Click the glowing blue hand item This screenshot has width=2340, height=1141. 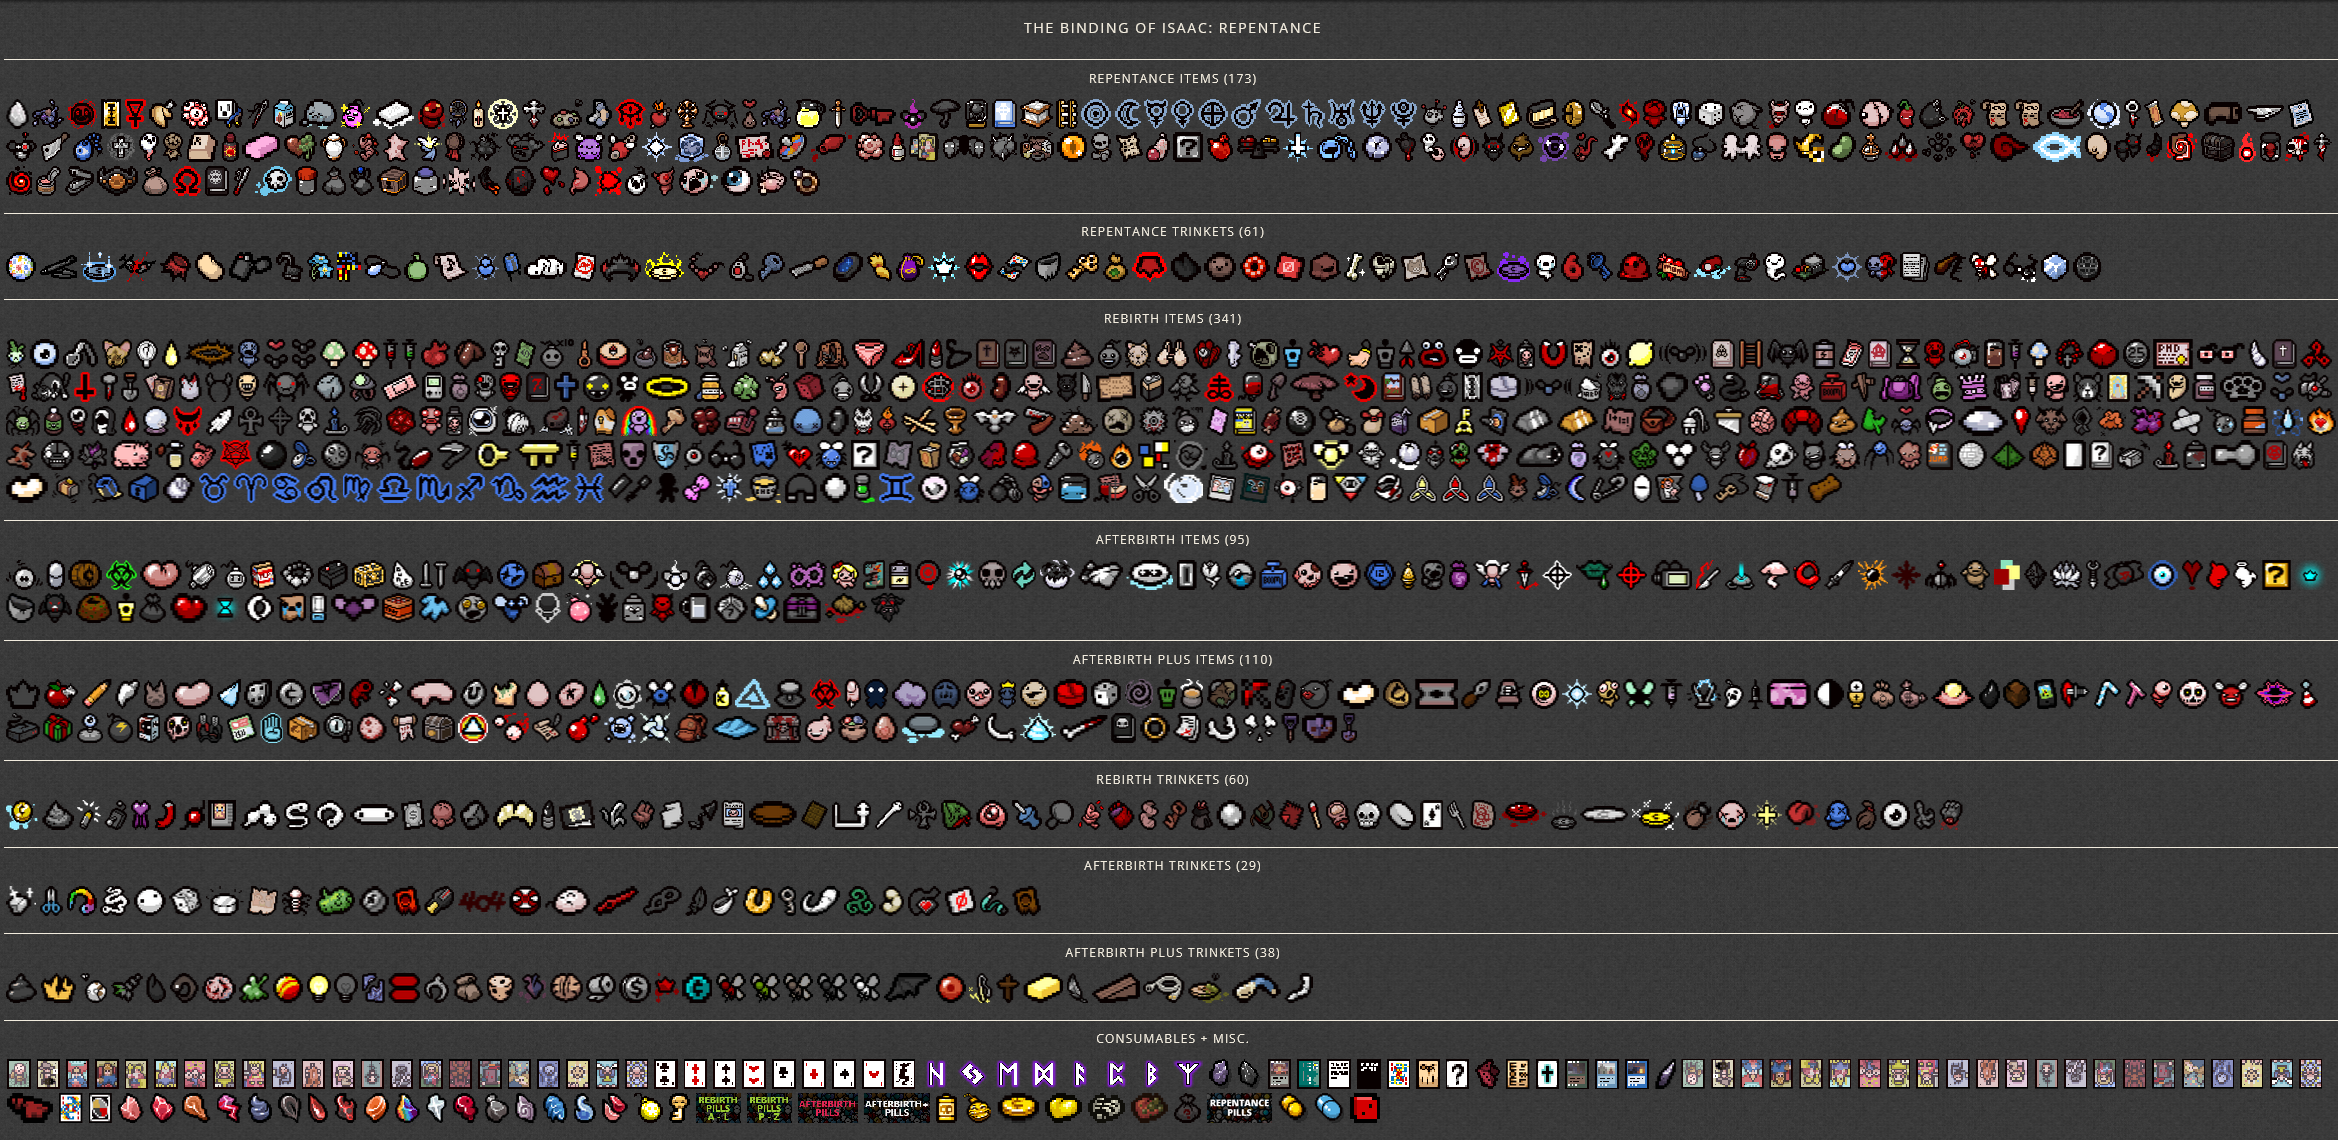[271, 729]
